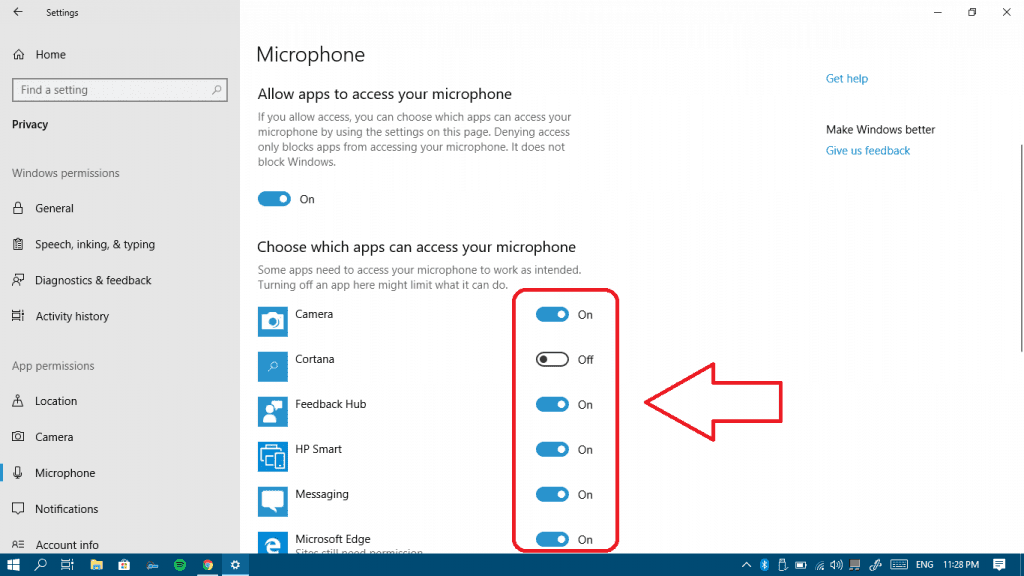Enable microphone access for Cortana
Viewport: 1024px width, 576px height.
pyautogui.click(x=552, y=360)
